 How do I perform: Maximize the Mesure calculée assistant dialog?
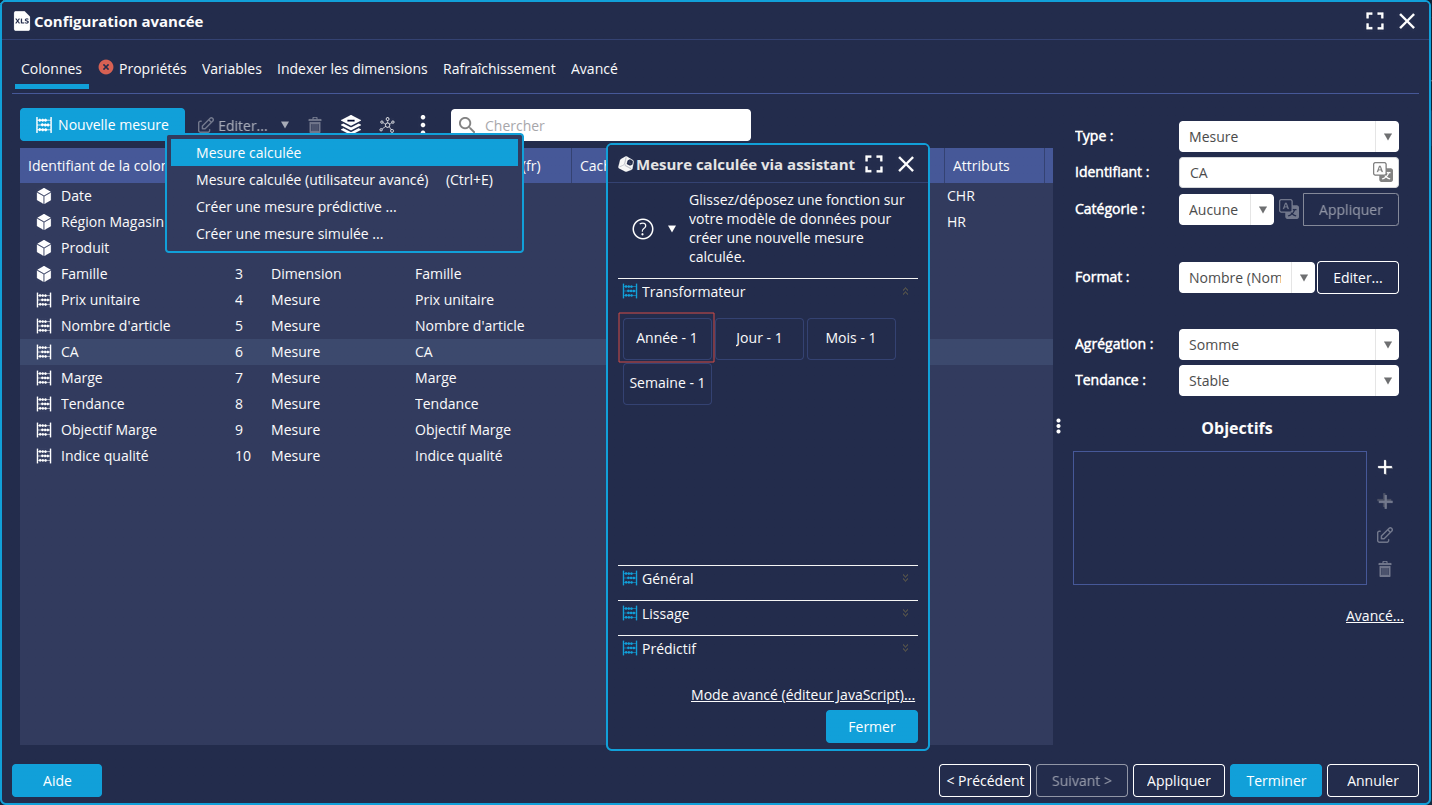[873, 165]
